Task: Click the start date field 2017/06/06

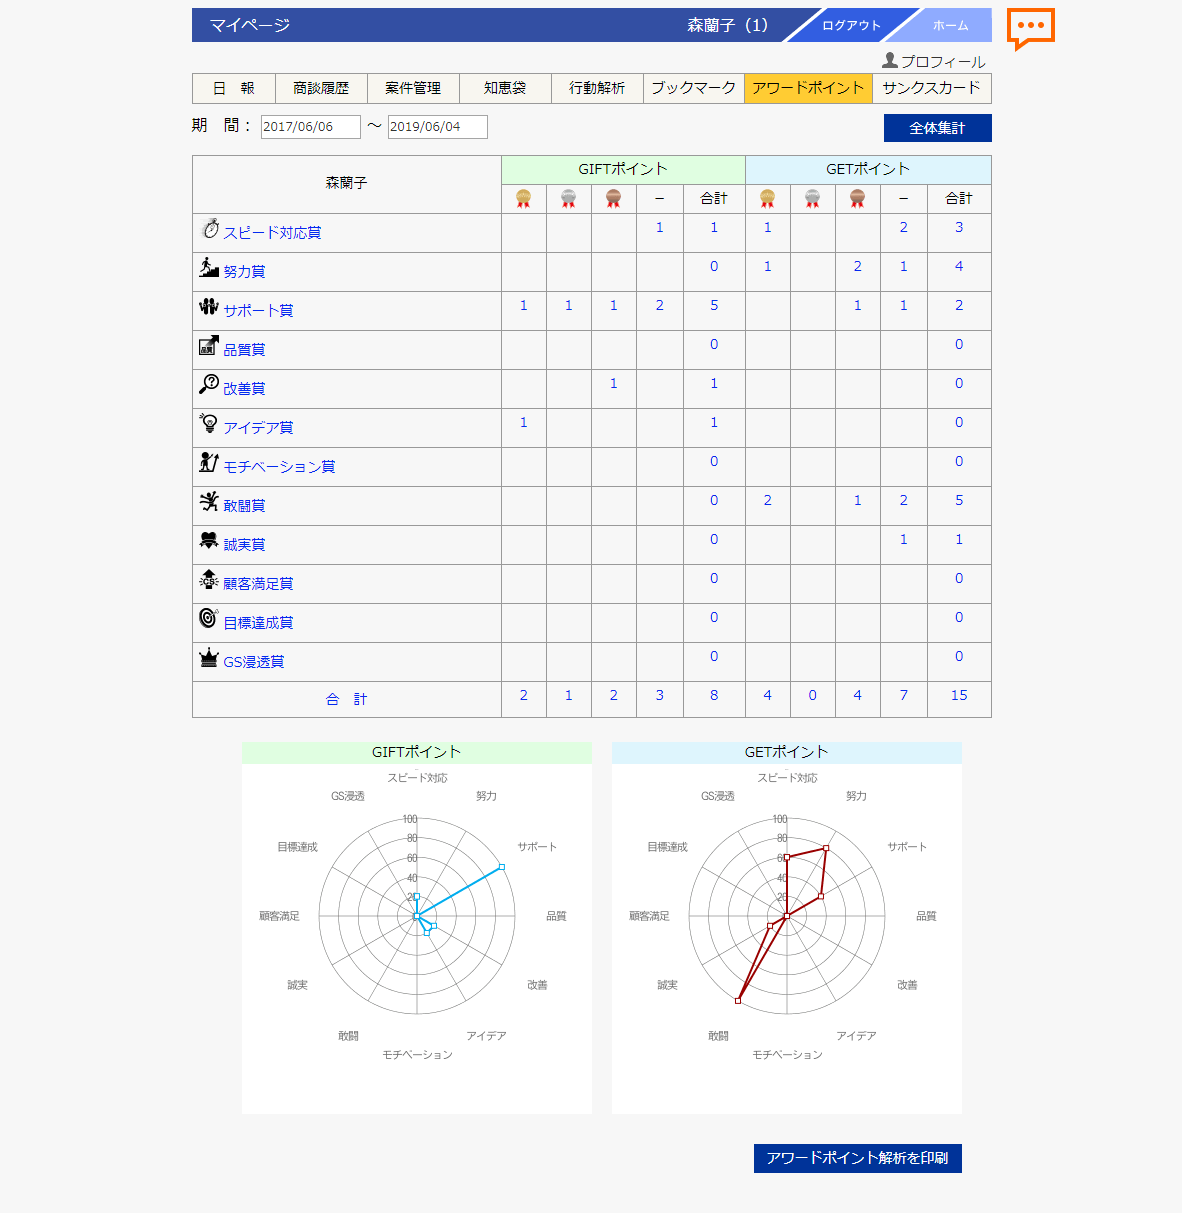Action: (310, 127)
